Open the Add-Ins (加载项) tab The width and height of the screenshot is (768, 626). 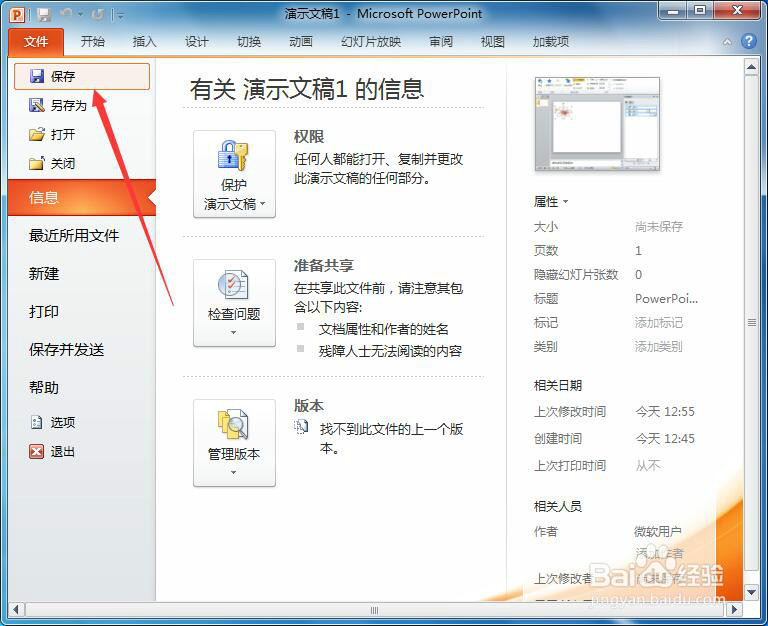coord(551,42)
